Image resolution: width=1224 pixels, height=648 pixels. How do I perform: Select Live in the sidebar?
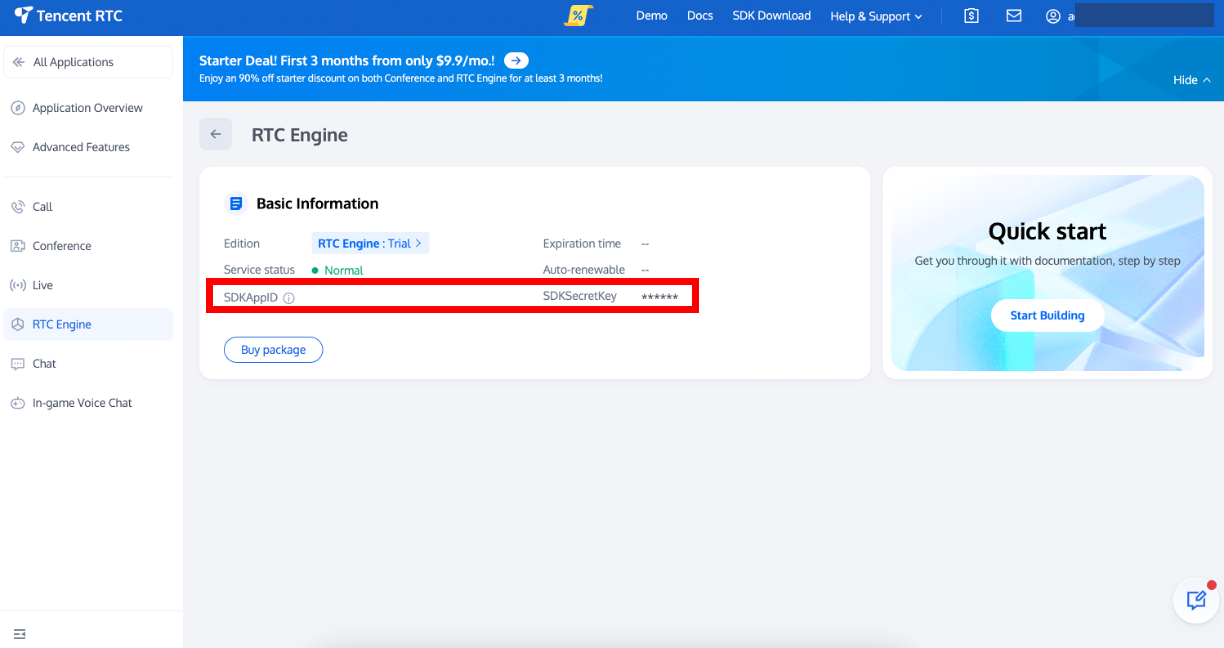[88, 285]
